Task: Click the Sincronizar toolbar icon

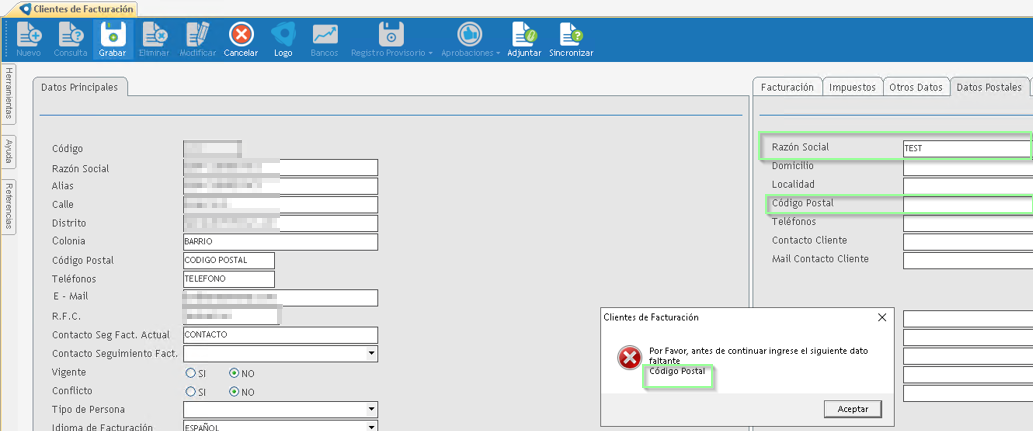Action: click(x=571, y=40)
